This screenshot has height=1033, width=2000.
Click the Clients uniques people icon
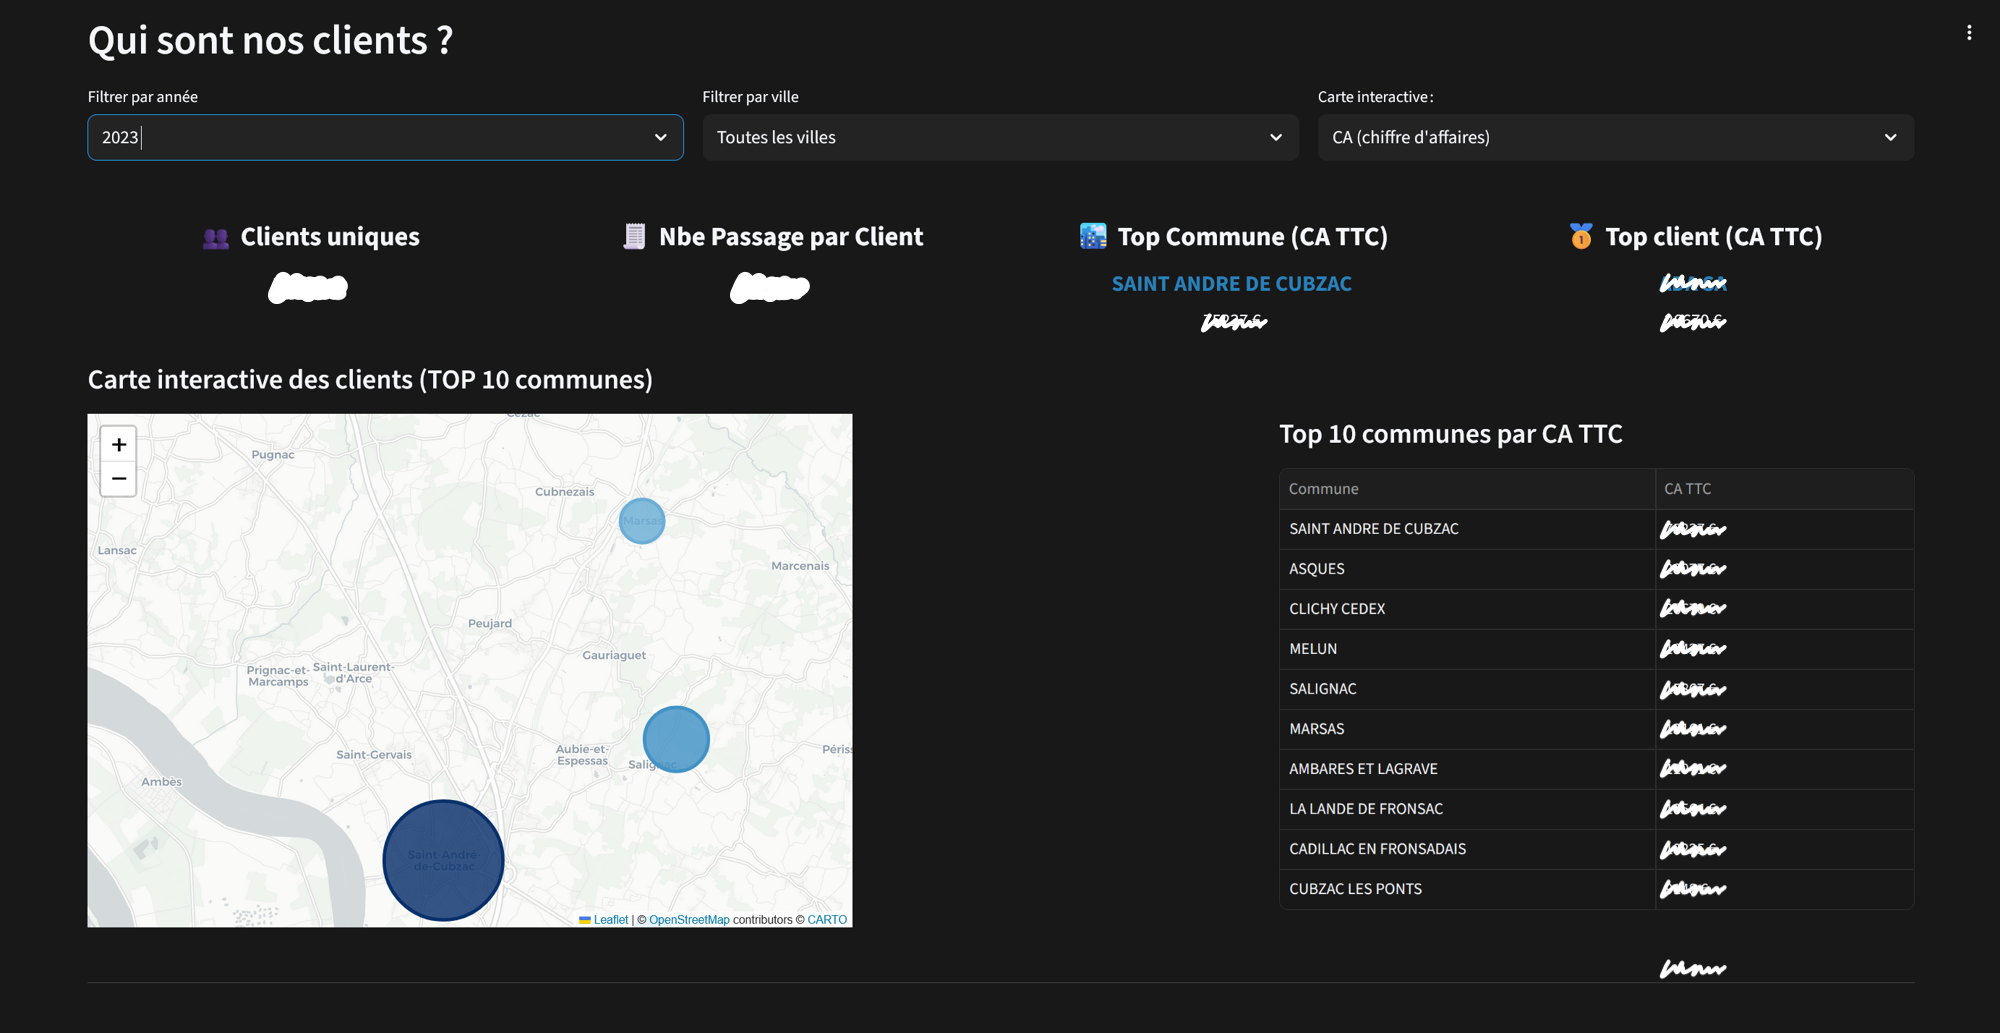[x=215, y=238]
